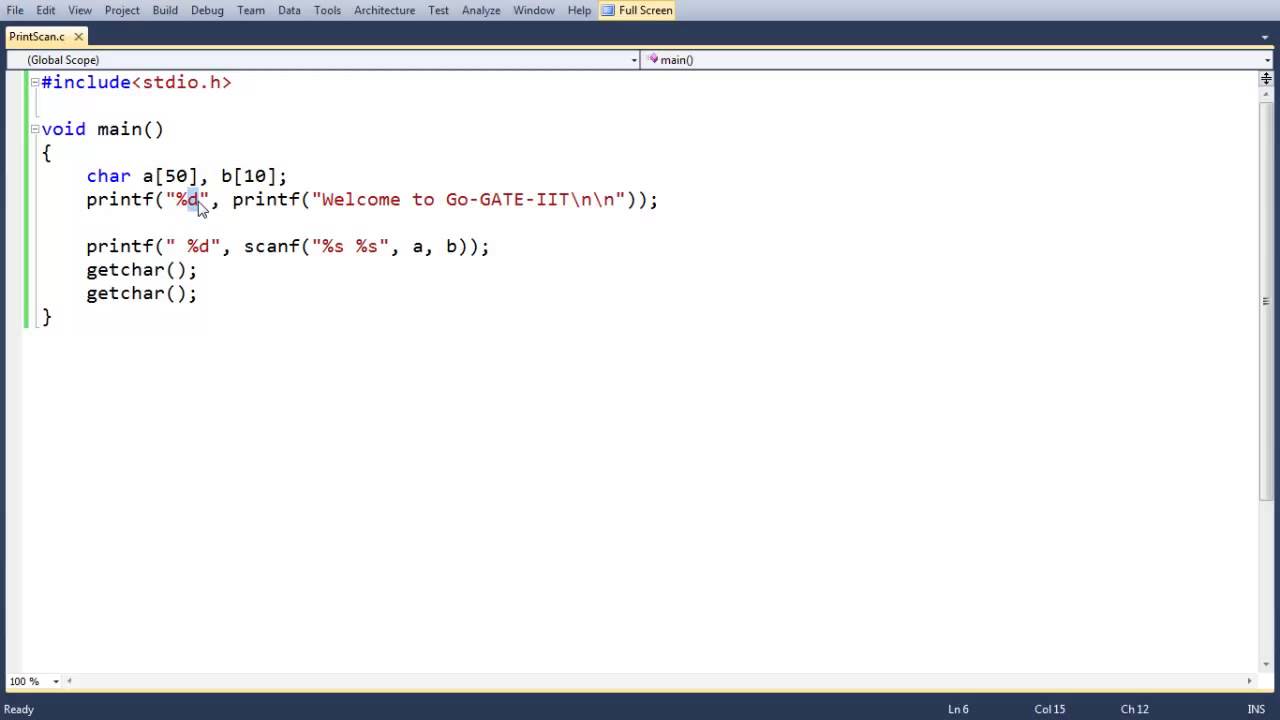Close the PrintScan.c tab
The height and width of the screenshot is (720, 1280).
(78, 37)
